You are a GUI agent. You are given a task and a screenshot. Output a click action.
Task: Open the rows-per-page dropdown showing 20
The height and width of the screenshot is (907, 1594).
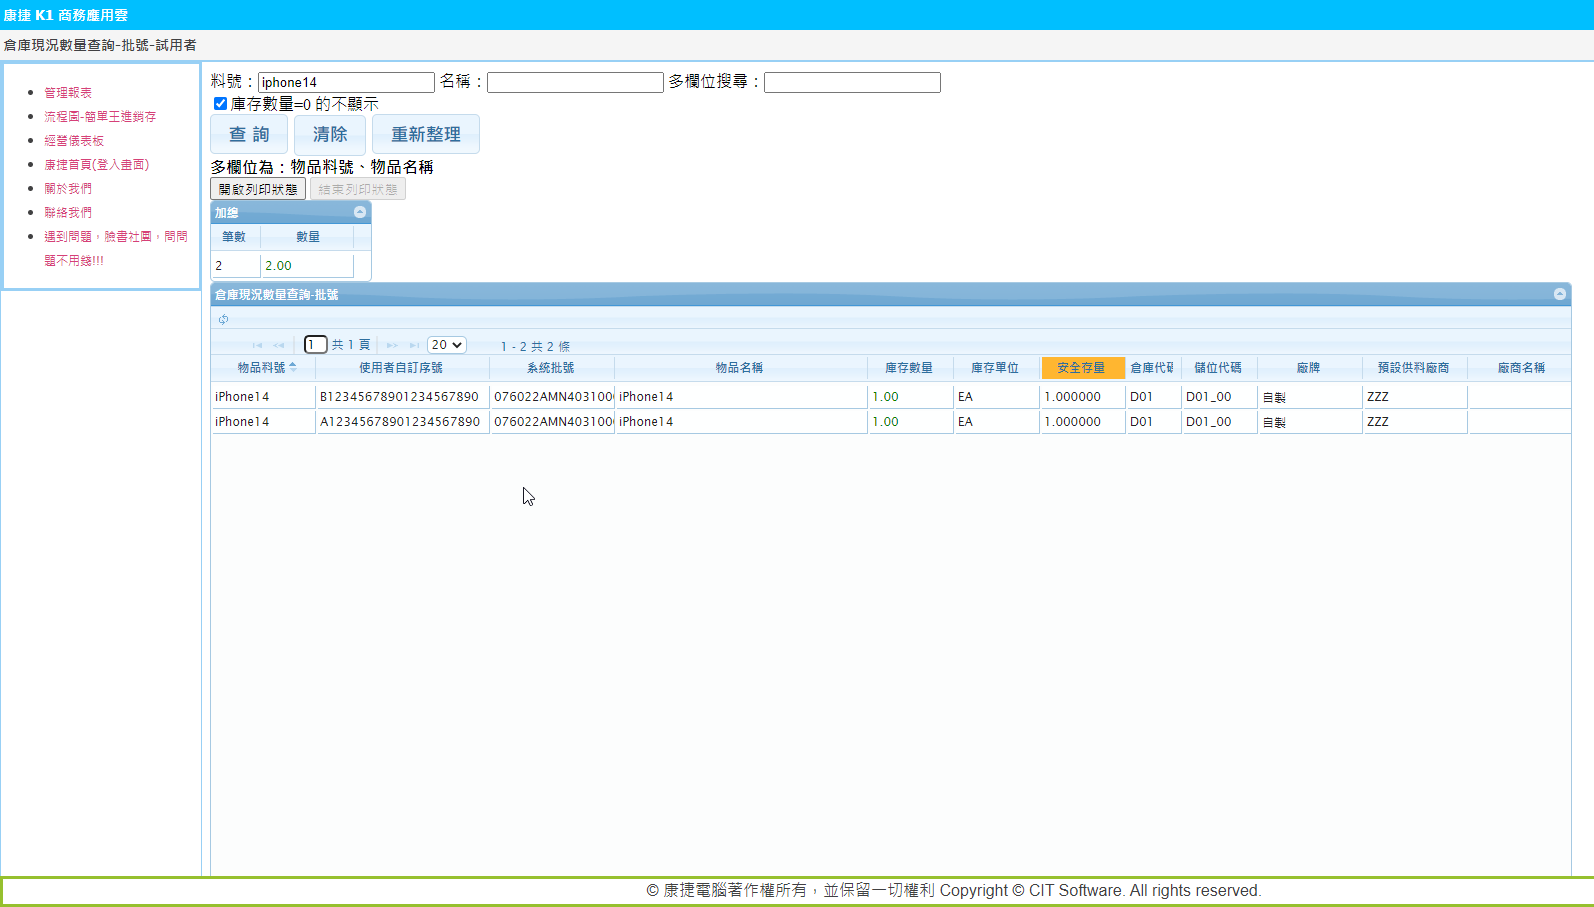click(446, 345)
